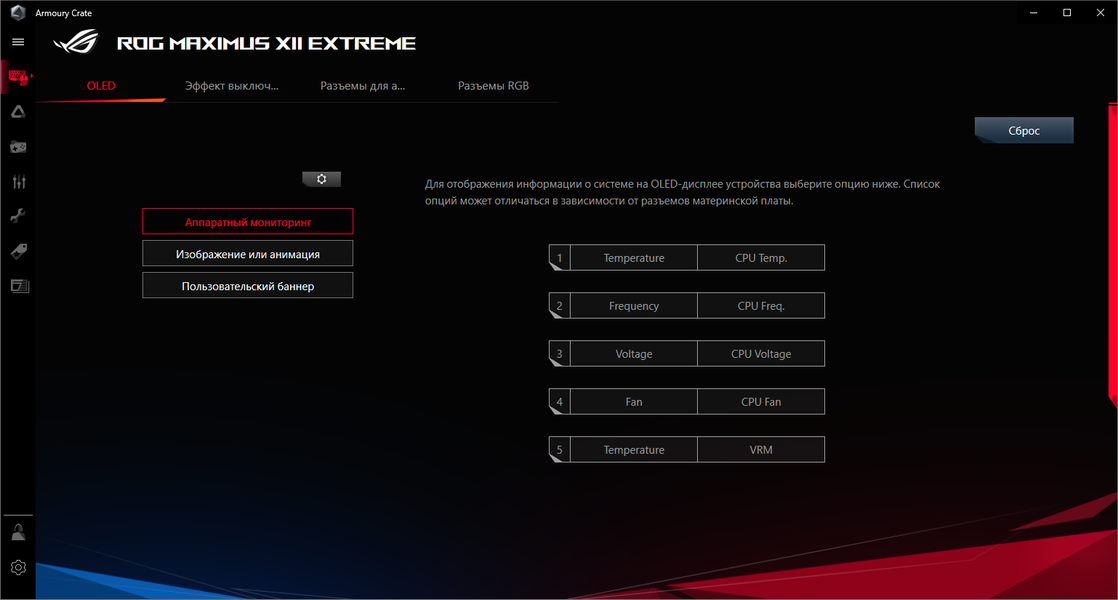Minimize the Armoury Crate window

pos(1033,12)
